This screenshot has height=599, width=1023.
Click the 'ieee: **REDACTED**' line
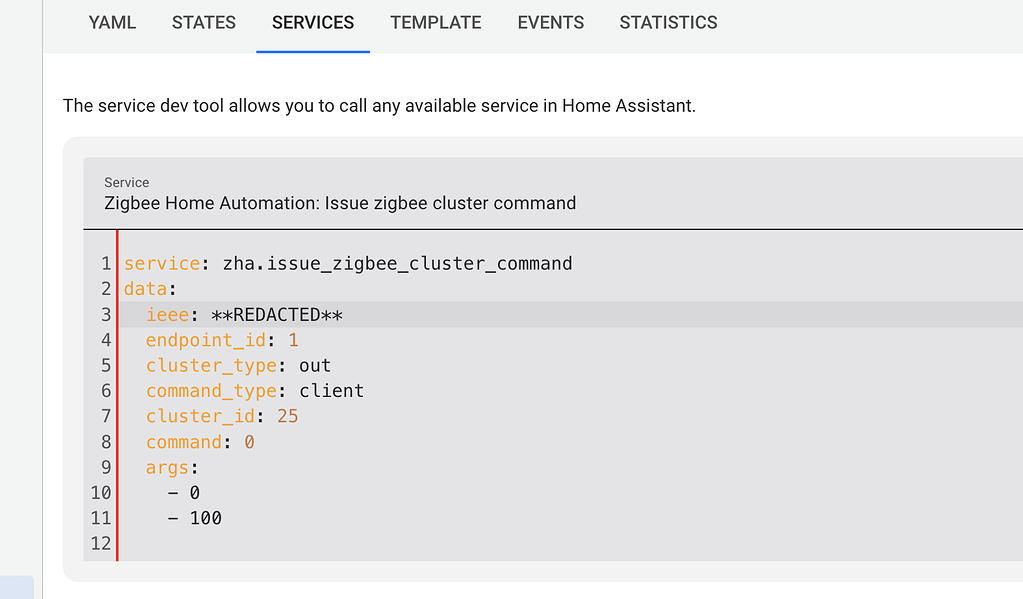pos(244,315)
